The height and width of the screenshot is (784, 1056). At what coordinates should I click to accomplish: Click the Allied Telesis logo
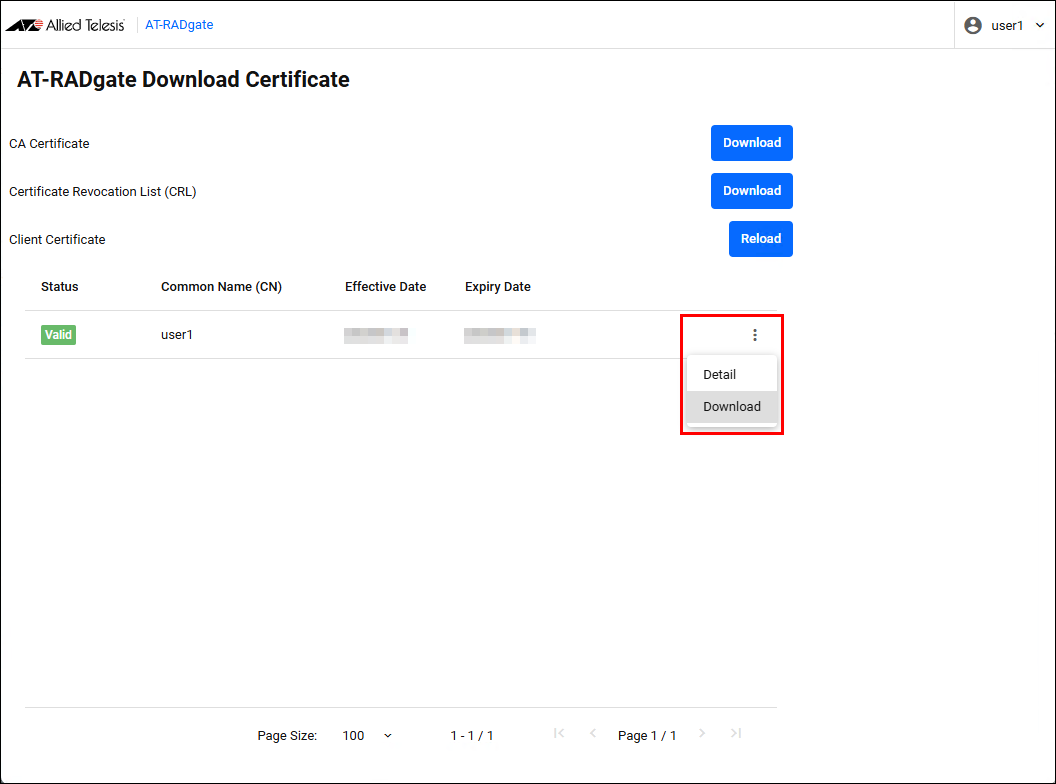point(65,25)
